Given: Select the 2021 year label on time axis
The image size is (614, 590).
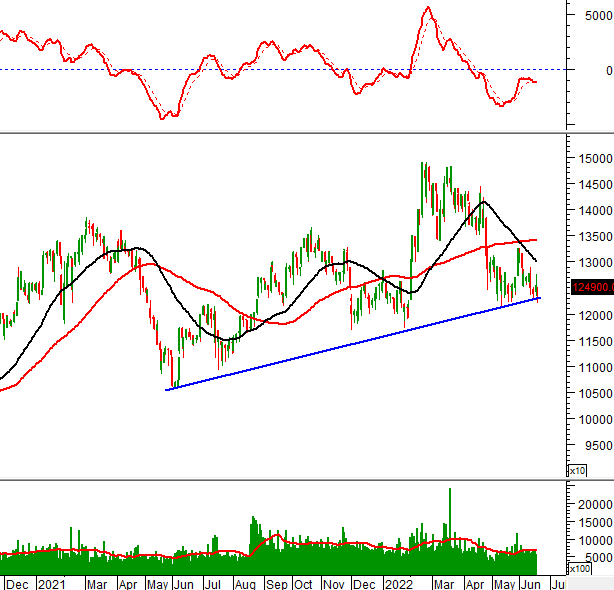Looking at the screenshot, I should pos(51,582).
